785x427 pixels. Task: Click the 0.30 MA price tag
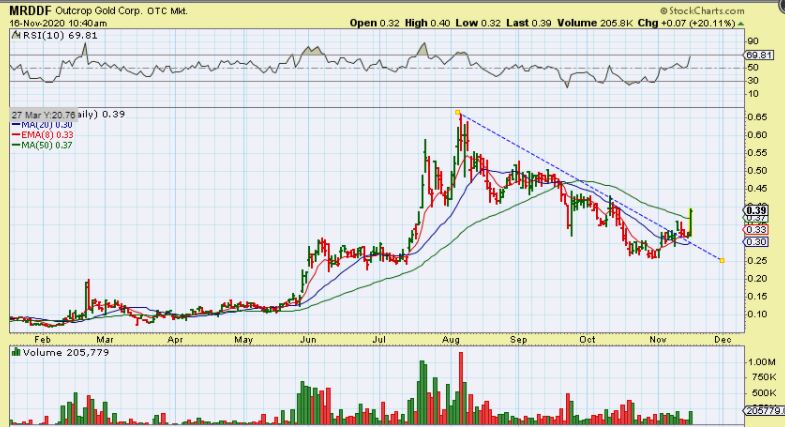tap(755, 241)
